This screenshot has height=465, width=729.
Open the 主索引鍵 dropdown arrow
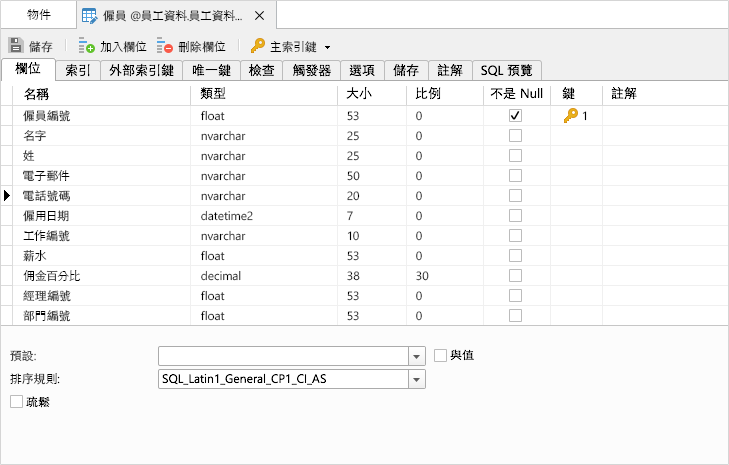(327, 47)
